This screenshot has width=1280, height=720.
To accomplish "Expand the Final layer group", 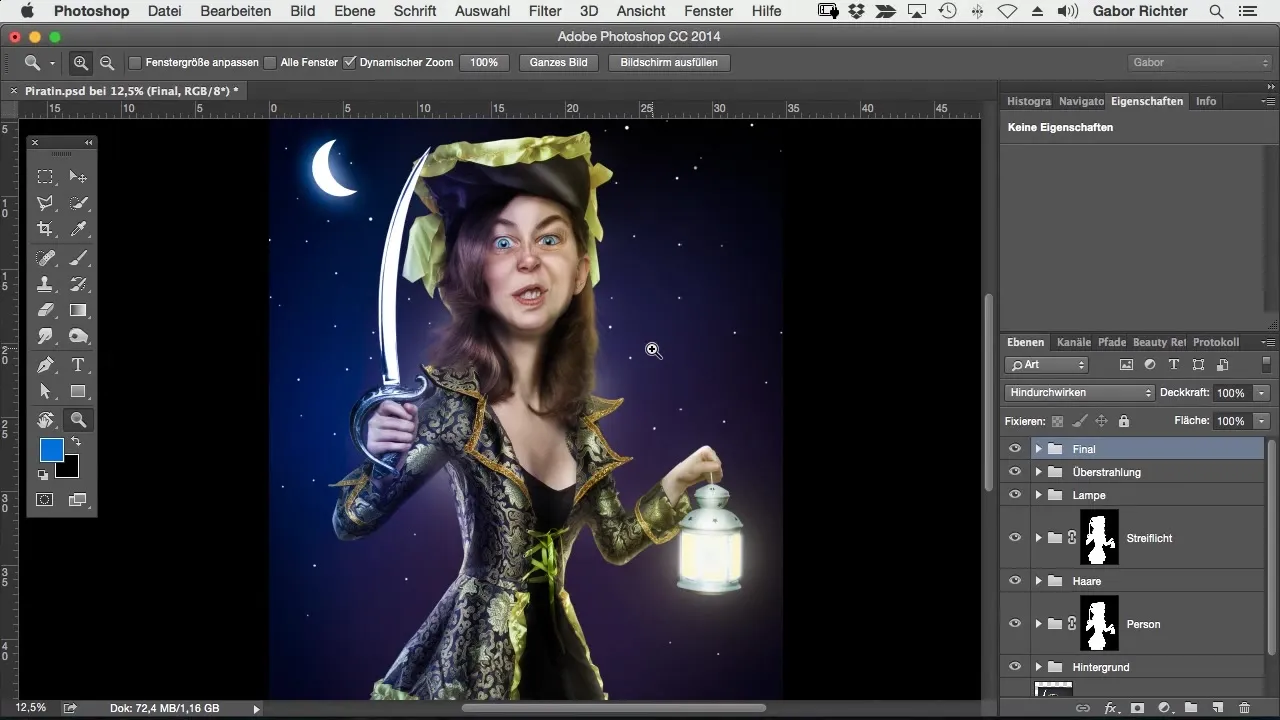I will [1038, 449].
